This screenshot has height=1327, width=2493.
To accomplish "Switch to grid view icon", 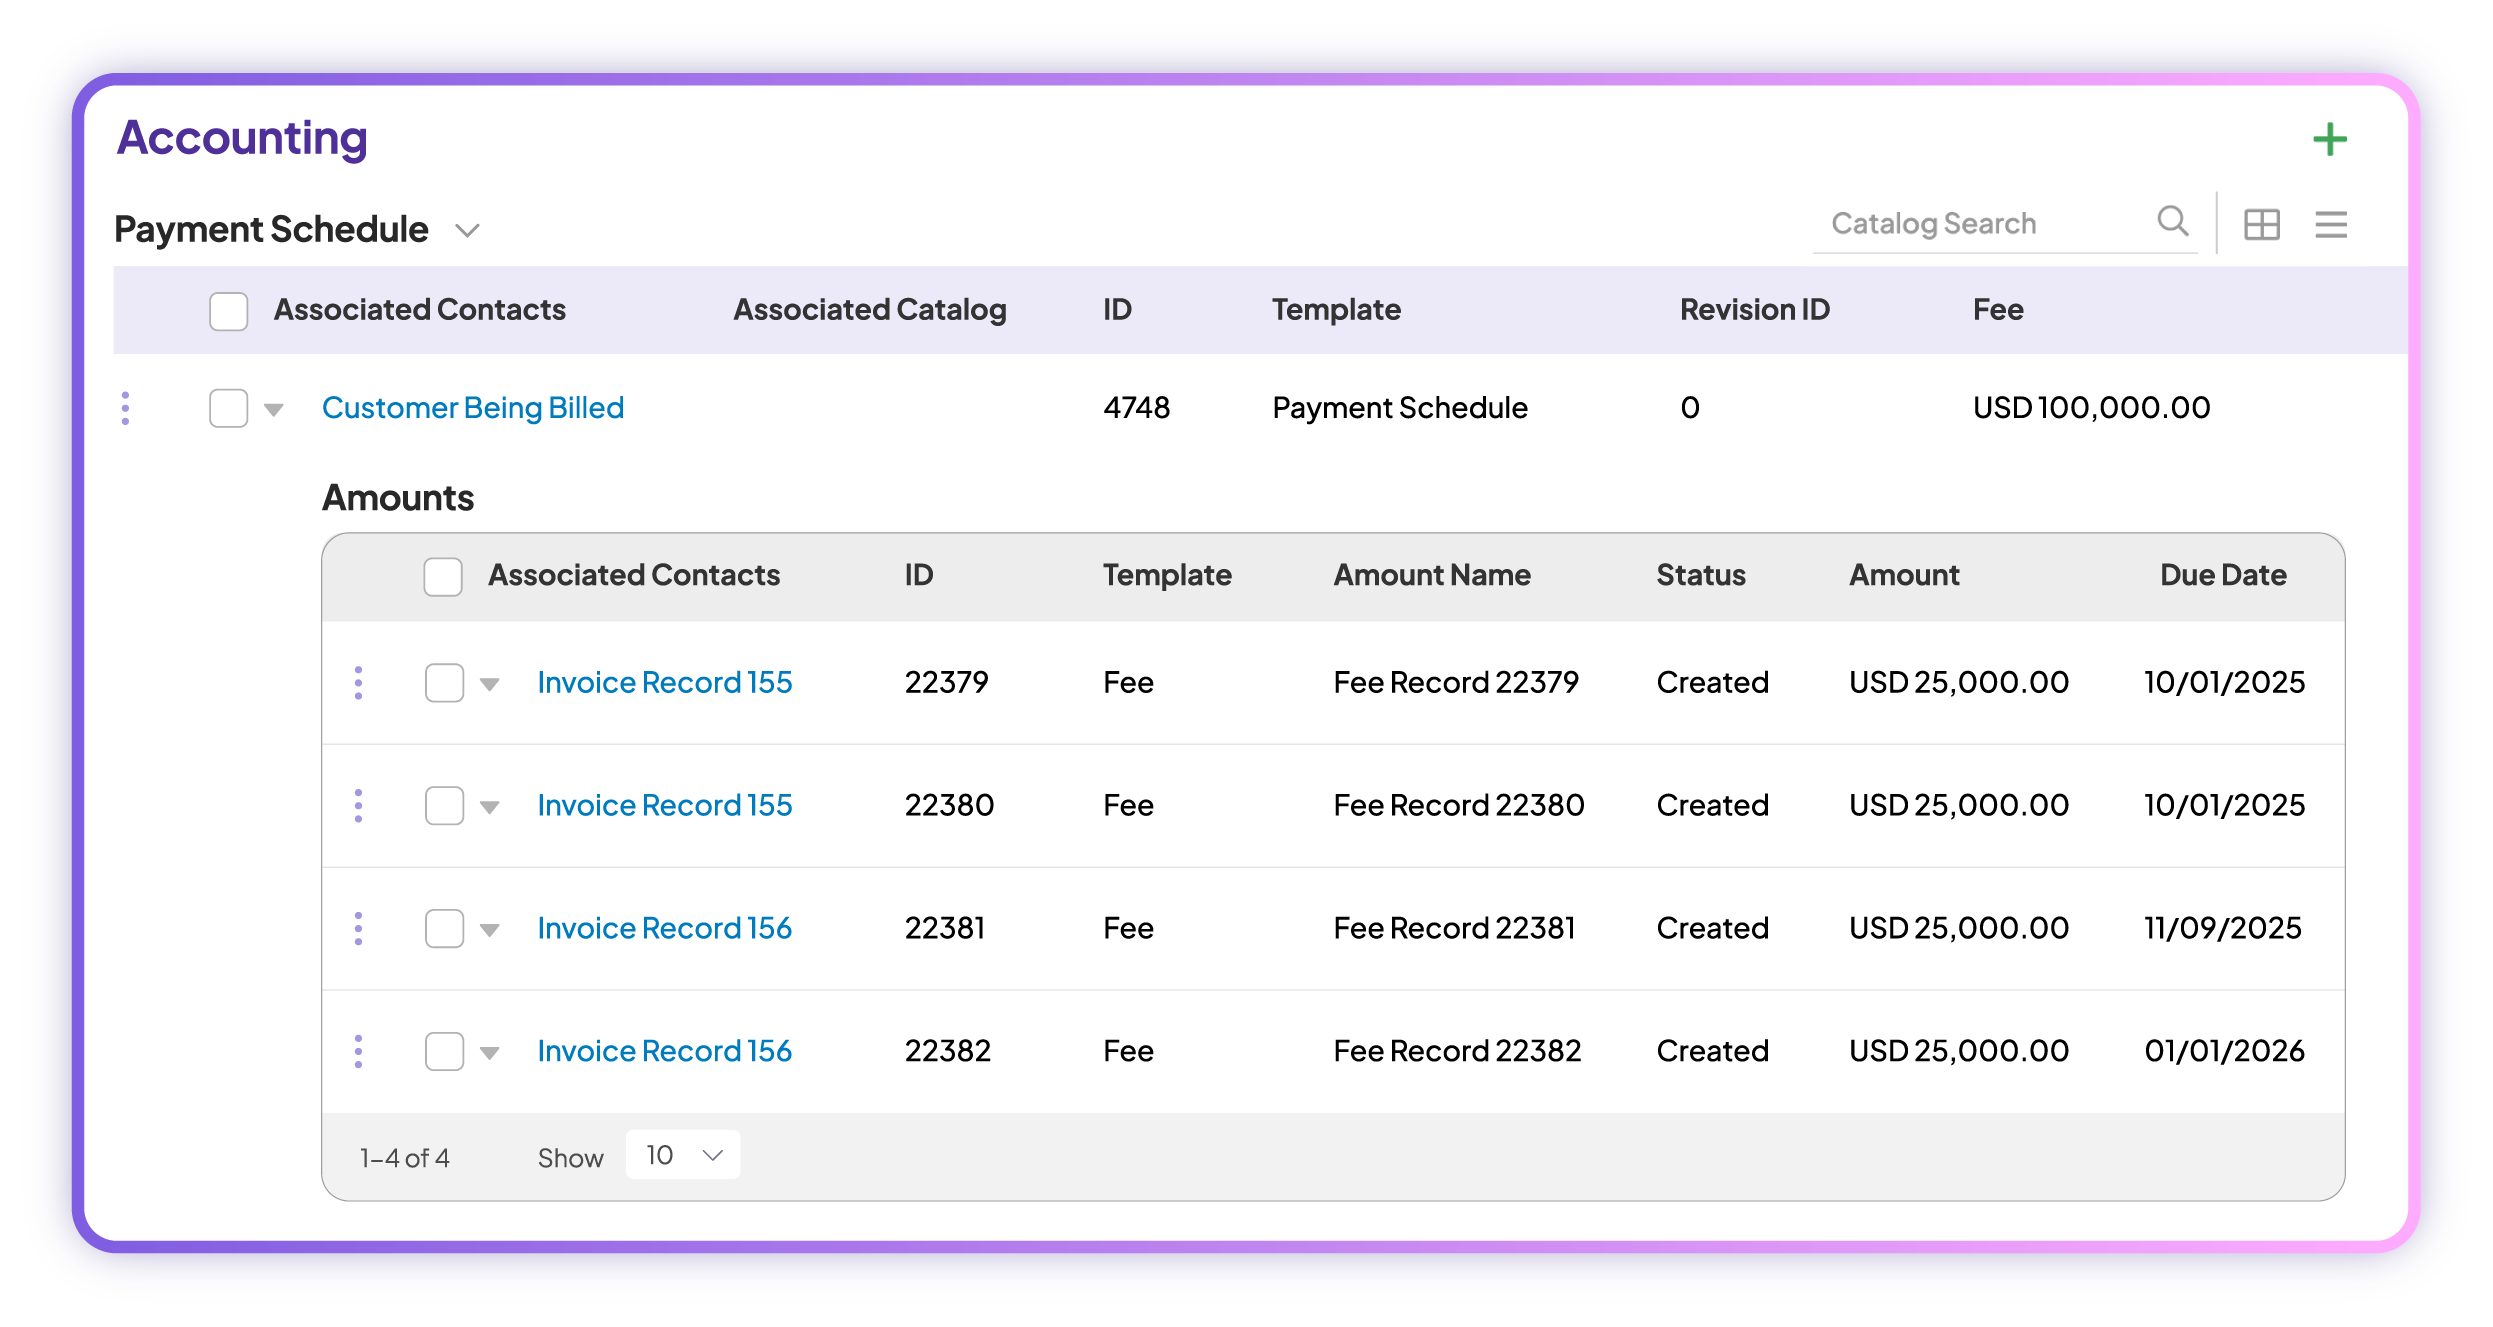I will pyautogui.click(x=2261, y=224).
